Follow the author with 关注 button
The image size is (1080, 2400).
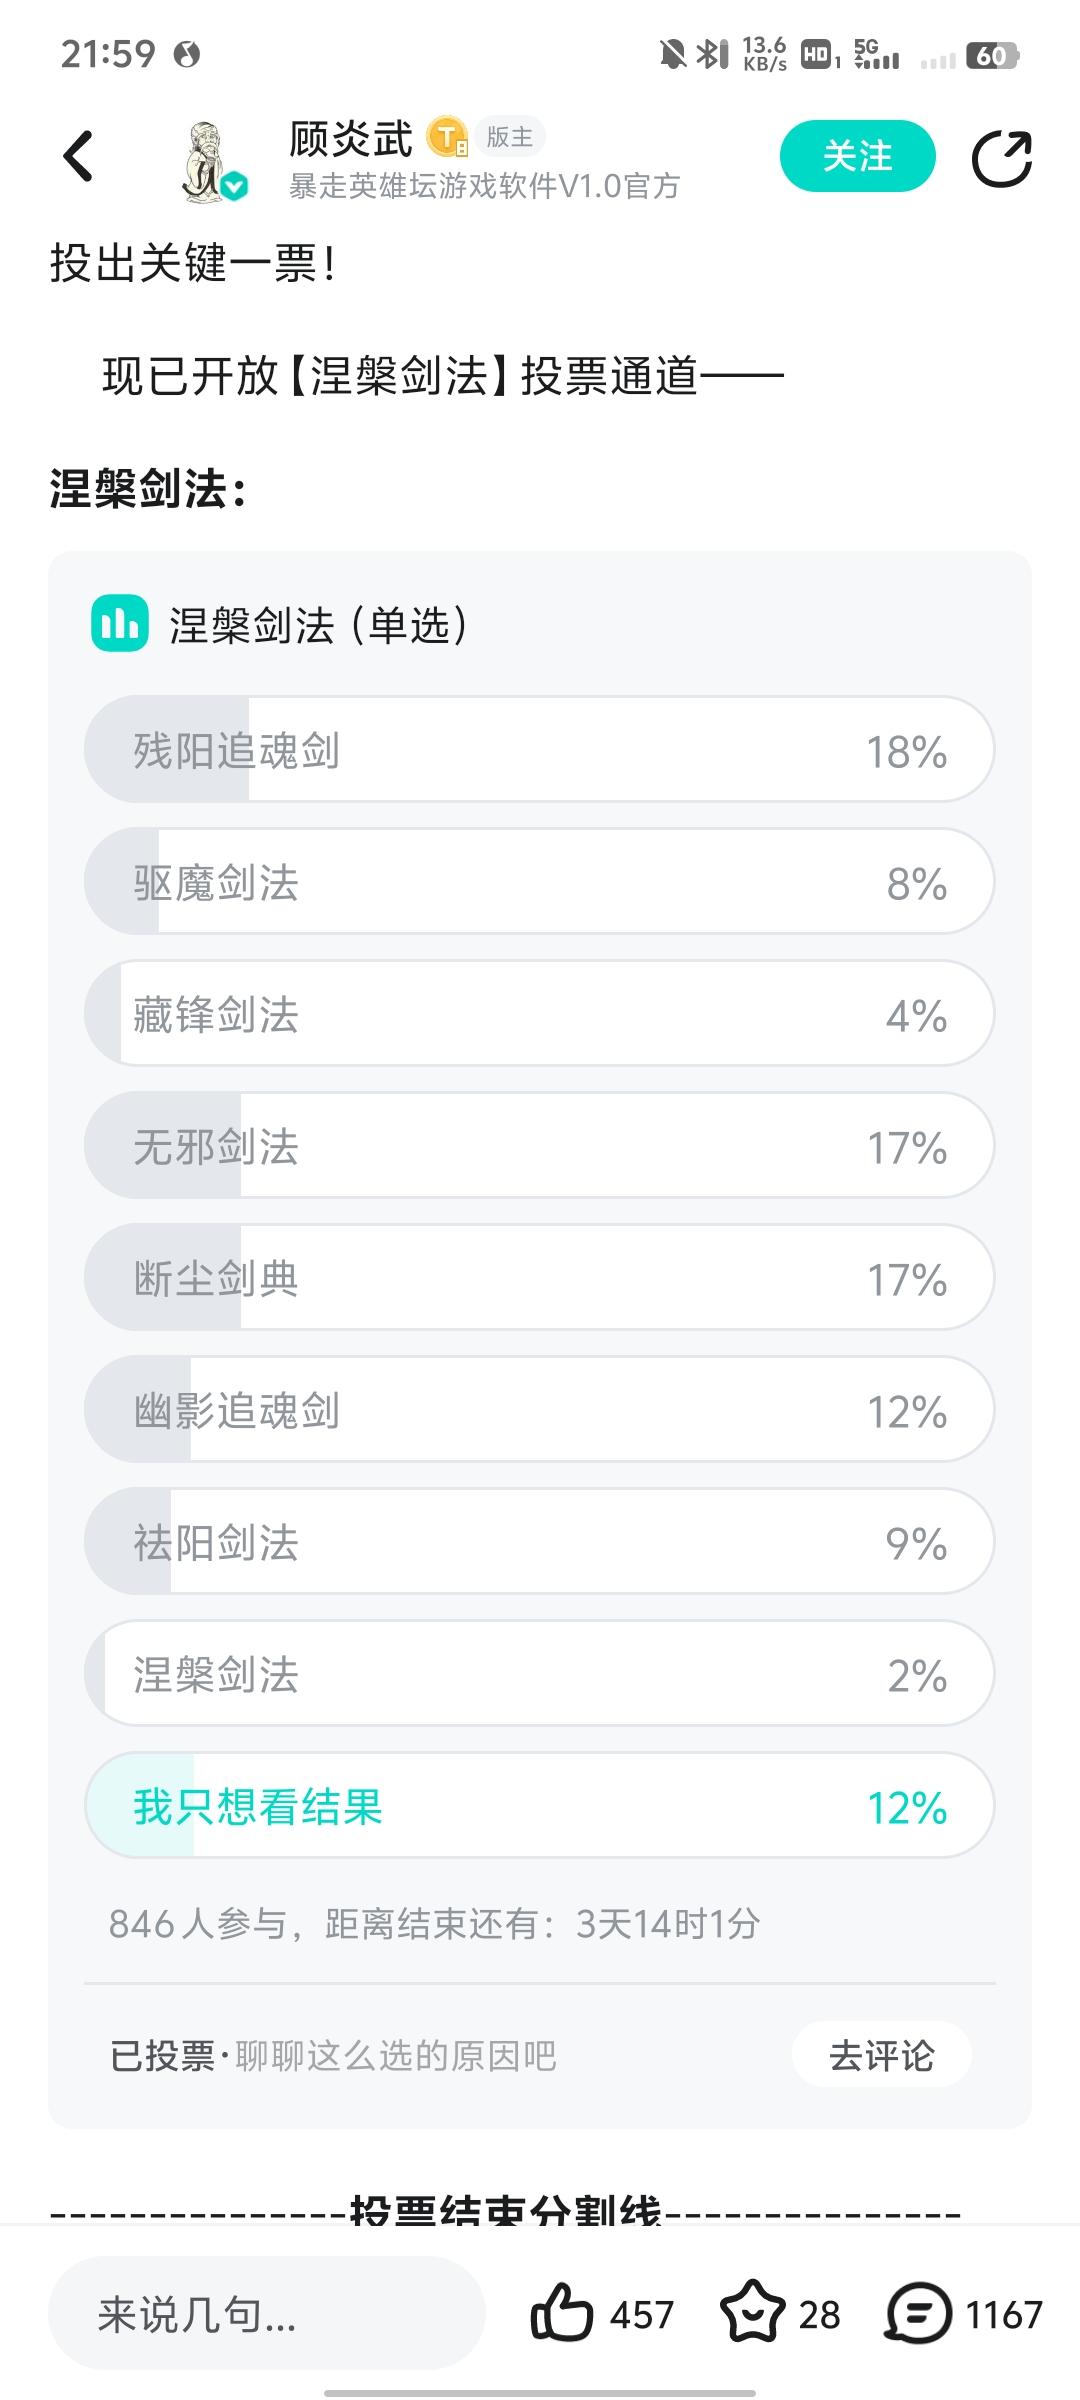pyautogui.click(x=857, y=156)
